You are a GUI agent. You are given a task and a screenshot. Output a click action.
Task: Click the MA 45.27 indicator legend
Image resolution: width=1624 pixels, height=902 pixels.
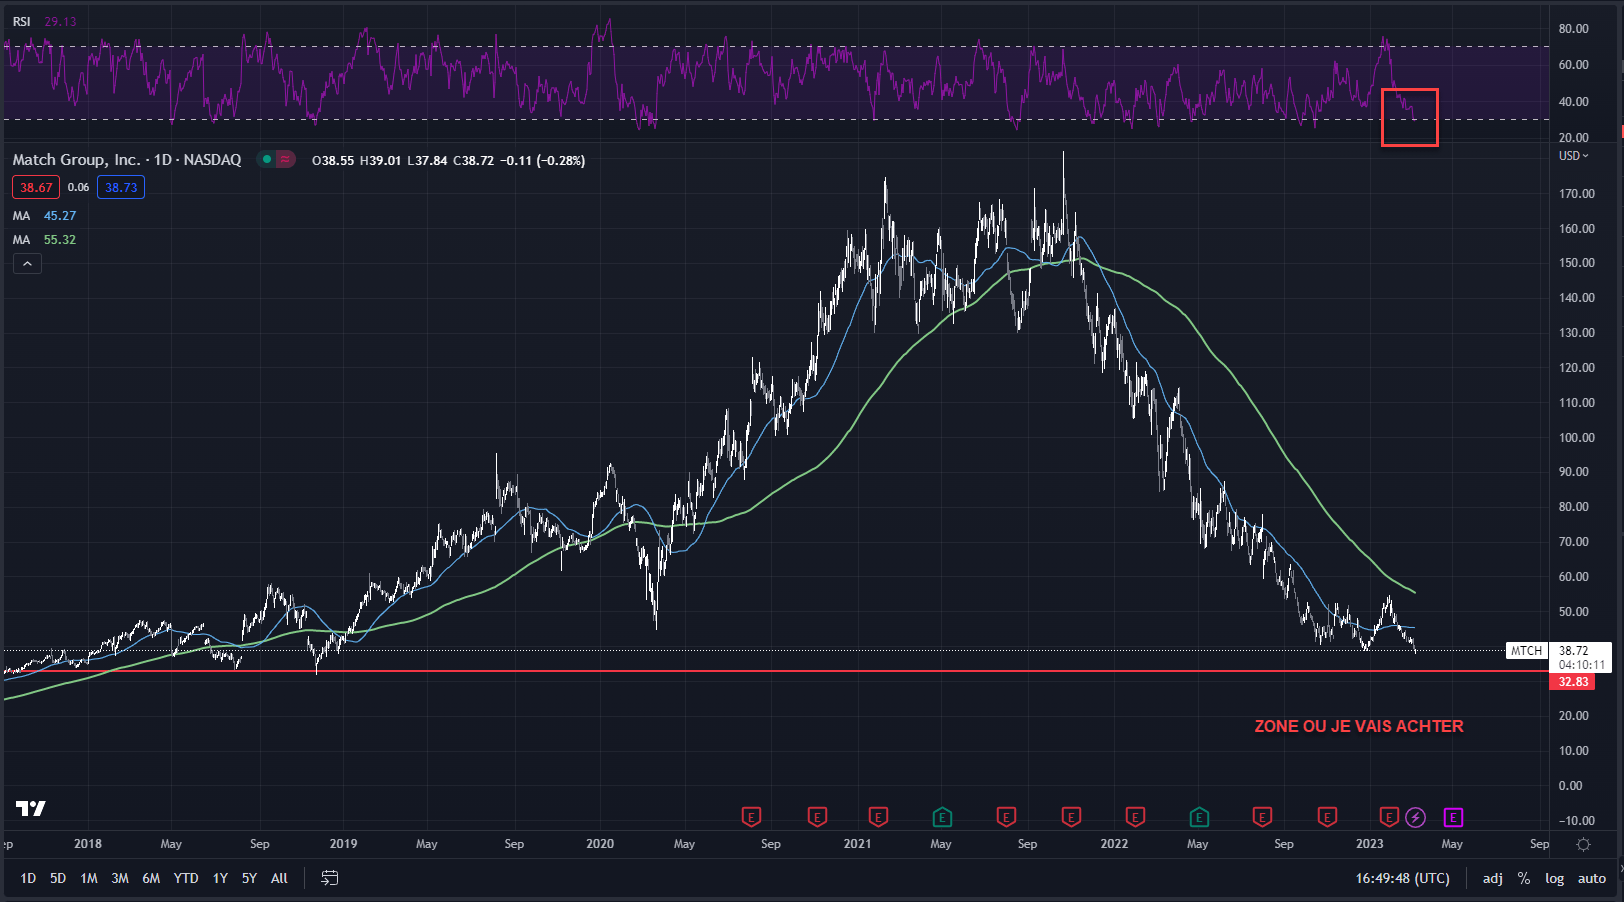44,216
